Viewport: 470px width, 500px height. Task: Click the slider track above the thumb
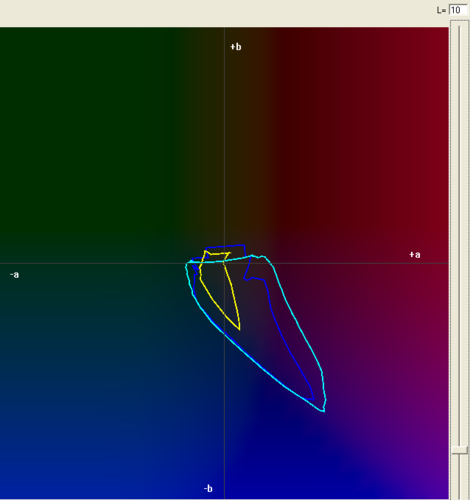(x=459, y=233)
